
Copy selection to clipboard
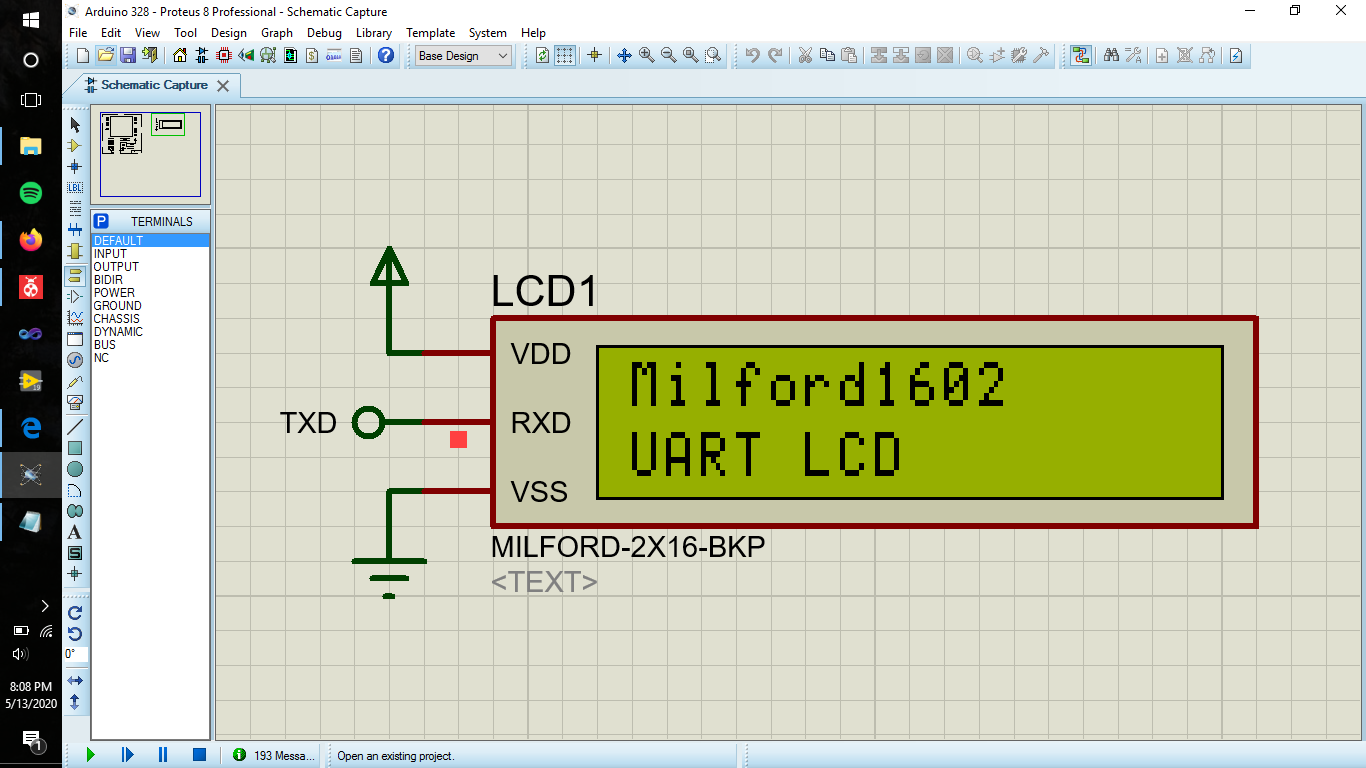click(x=826, y=55)
